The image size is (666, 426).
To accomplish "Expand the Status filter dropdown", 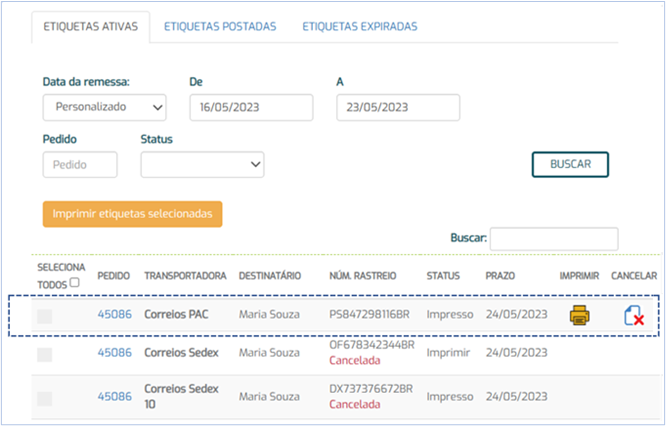I will pos(202,164).
